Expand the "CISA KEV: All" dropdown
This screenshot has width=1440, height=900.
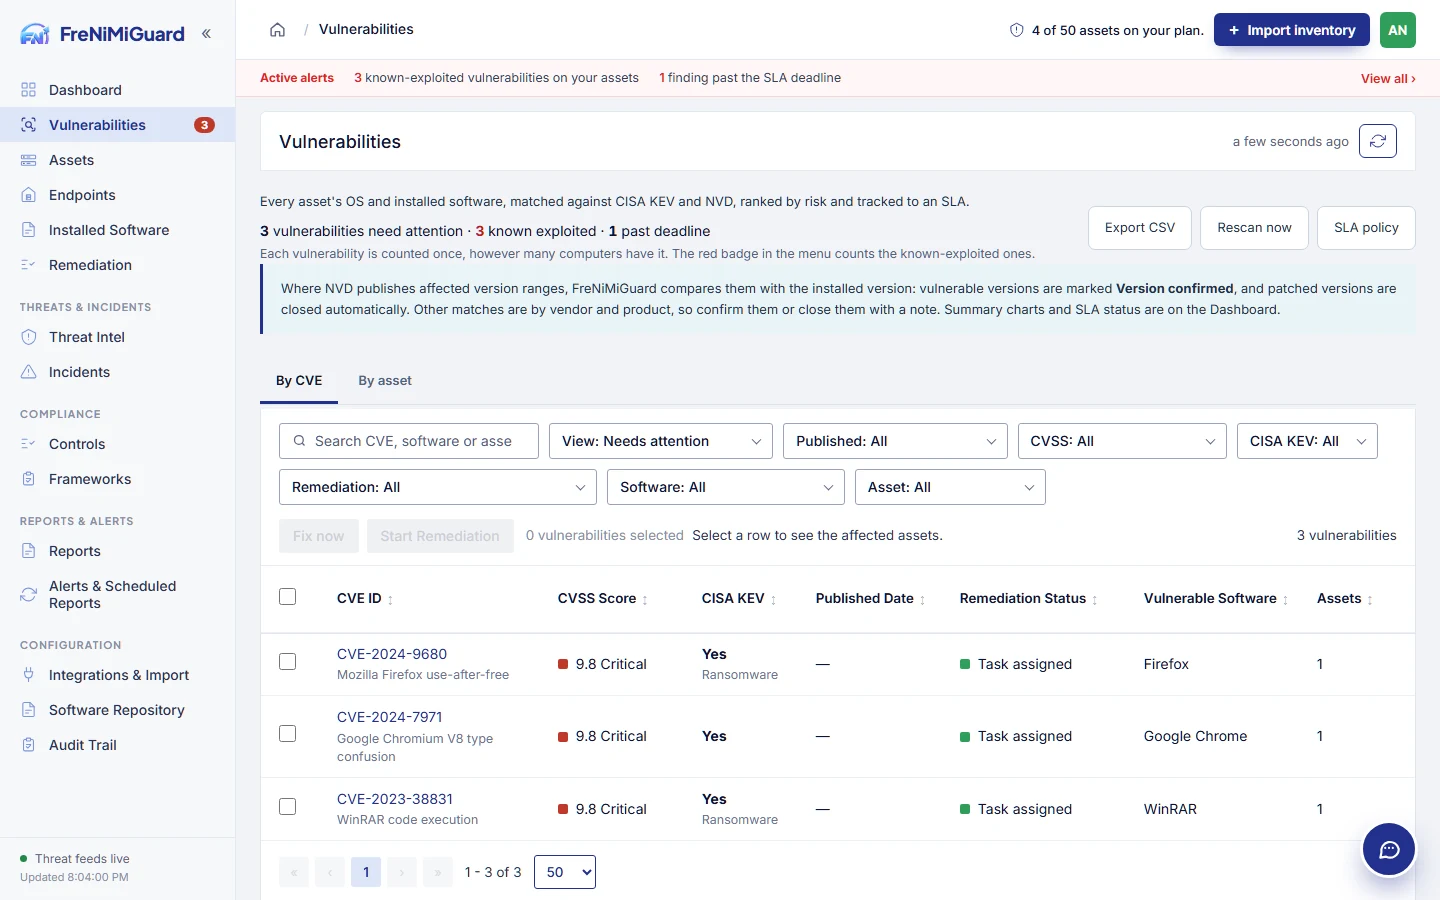pos(1307,441)
